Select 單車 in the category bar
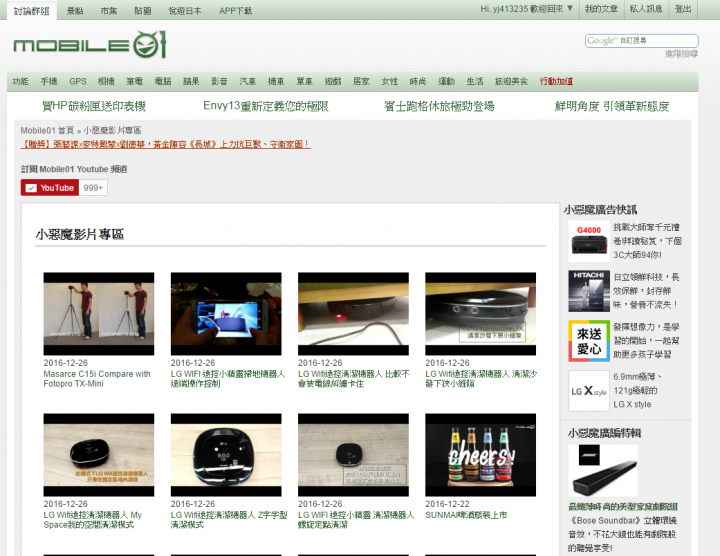The height and width of the screenshot is (556, 720). 304,81
